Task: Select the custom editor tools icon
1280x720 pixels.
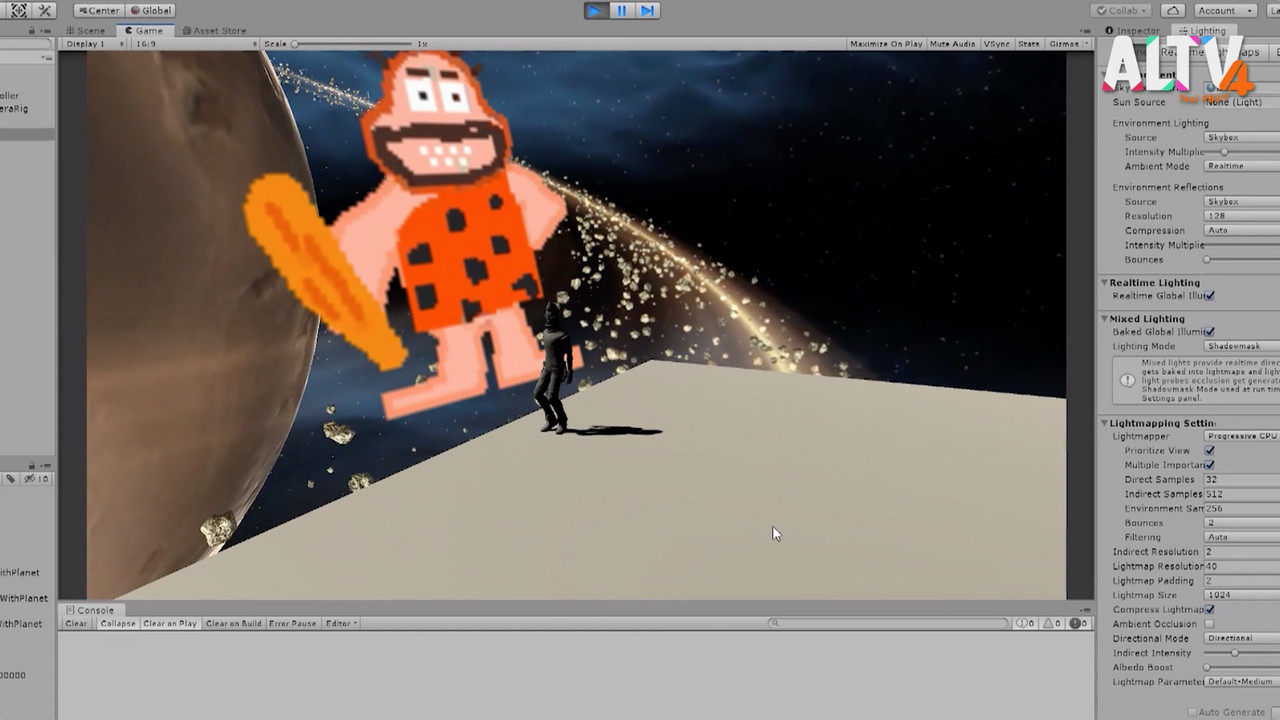Action: (x=45, y=10)
